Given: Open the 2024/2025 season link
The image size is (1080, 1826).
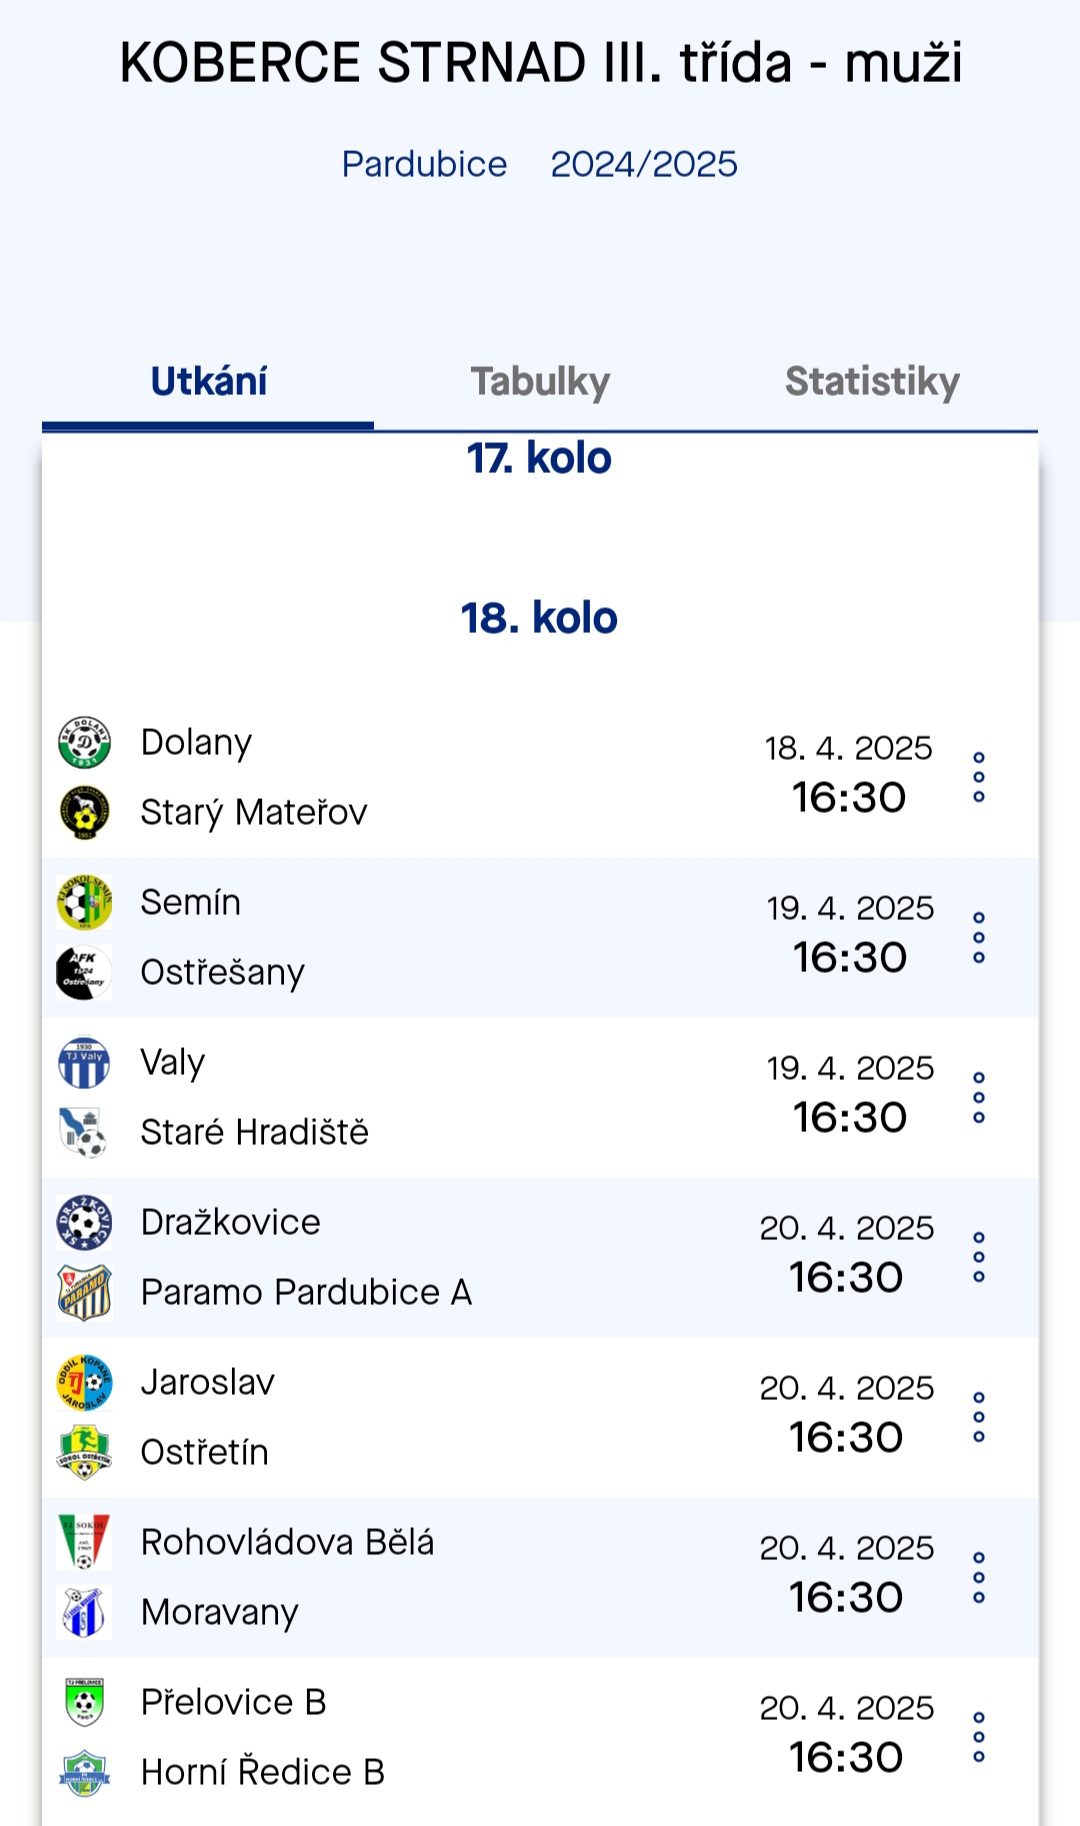Looking at the screenshot, I should [x=644, y=164].
